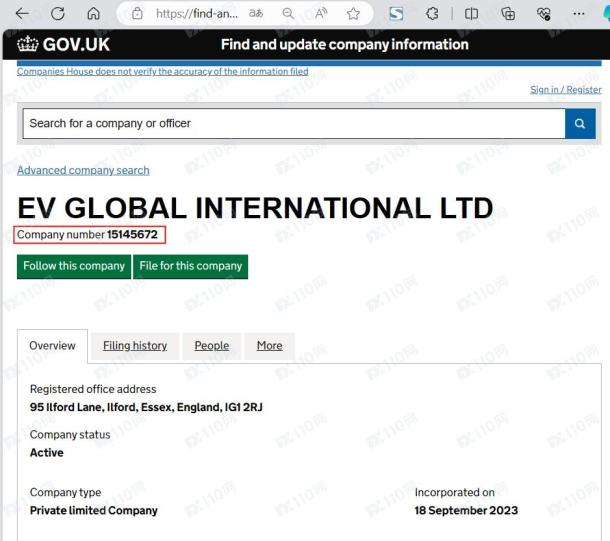Switch to the Filing history tab
Viewport: 610px width, 541px height.
[135, 346]
